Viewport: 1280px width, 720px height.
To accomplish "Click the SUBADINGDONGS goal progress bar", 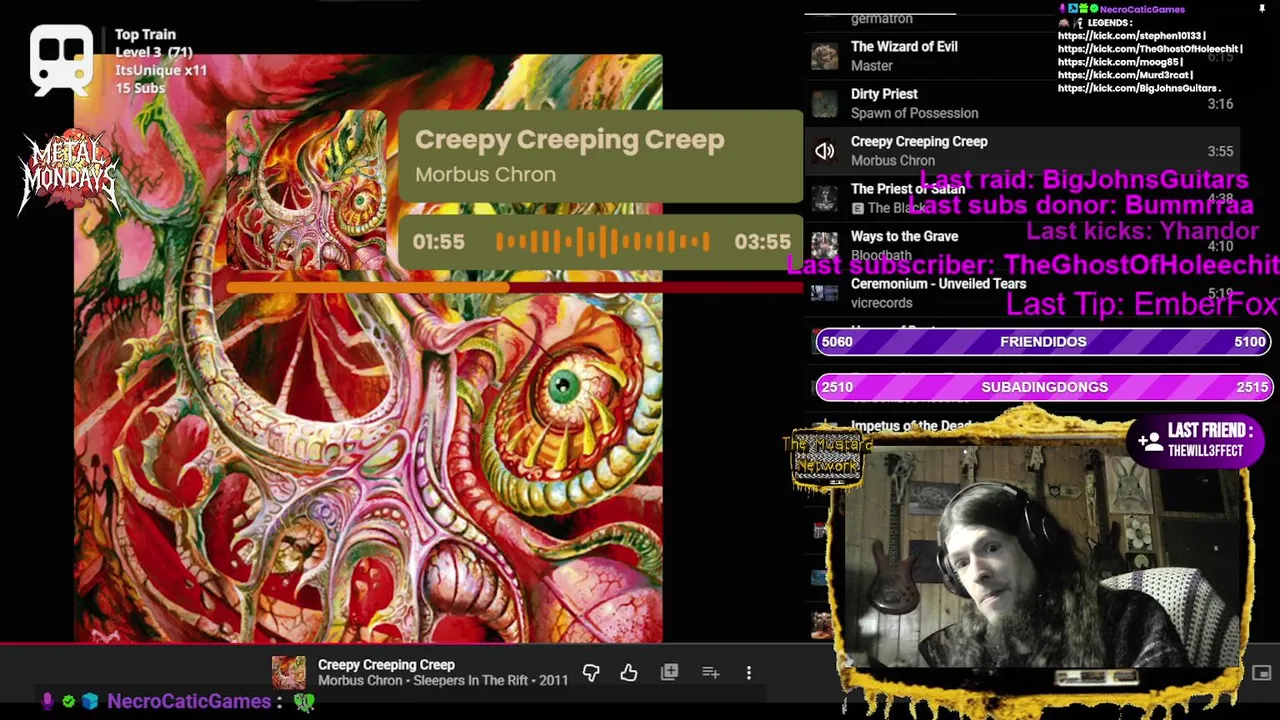I will pyautogui.click(x=1044, y=387).
